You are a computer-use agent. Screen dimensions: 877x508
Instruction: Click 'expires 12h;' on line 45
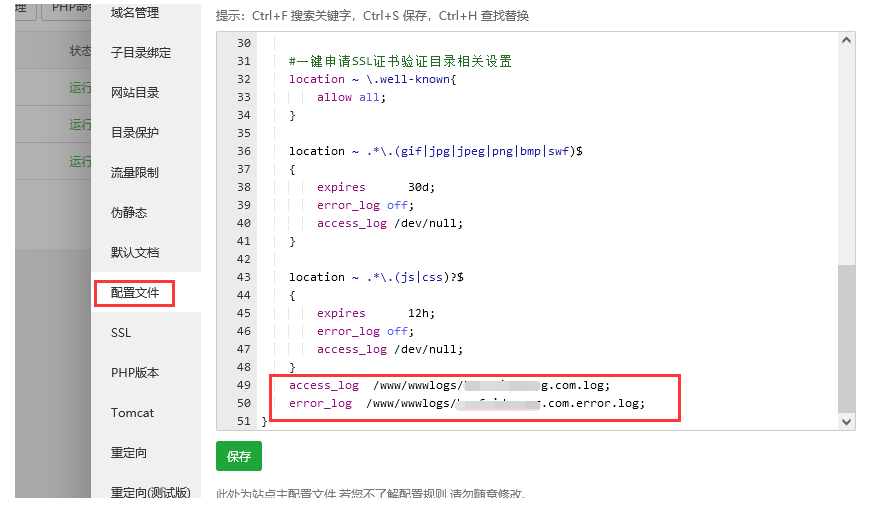pyautogui.click(x=376, y=313)
